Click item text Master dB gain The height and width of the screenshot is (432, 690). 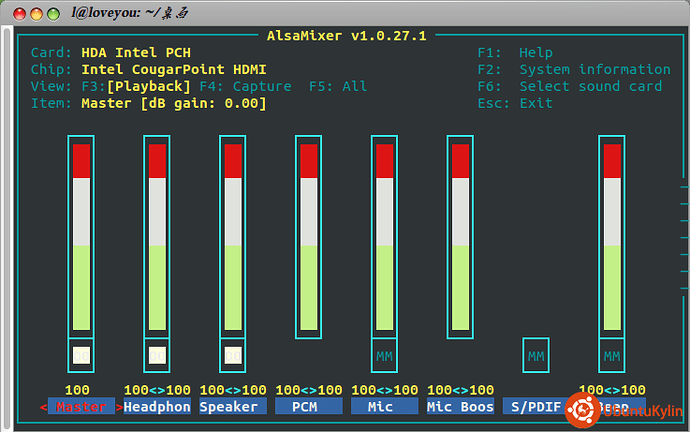[174, 103]
